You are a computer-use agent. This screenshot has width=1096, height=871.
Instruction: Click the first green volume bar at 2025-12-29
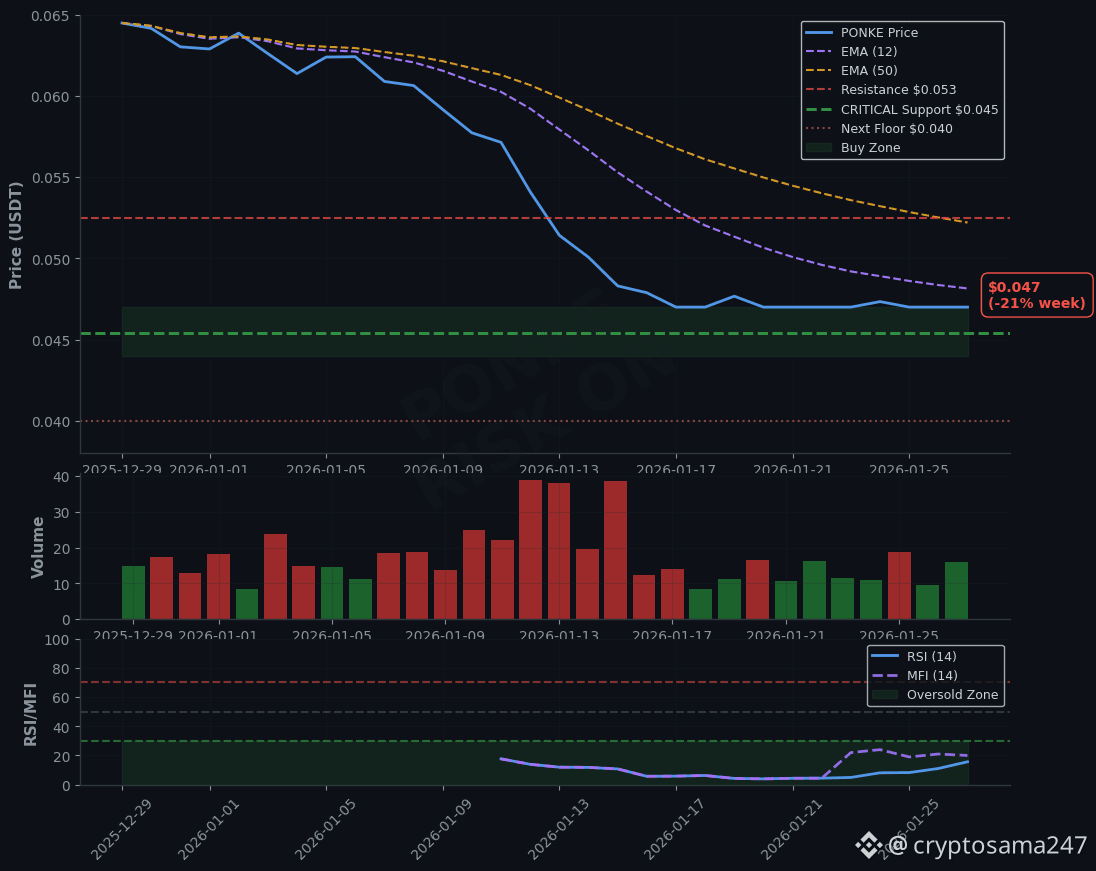(x=134, y=593)
